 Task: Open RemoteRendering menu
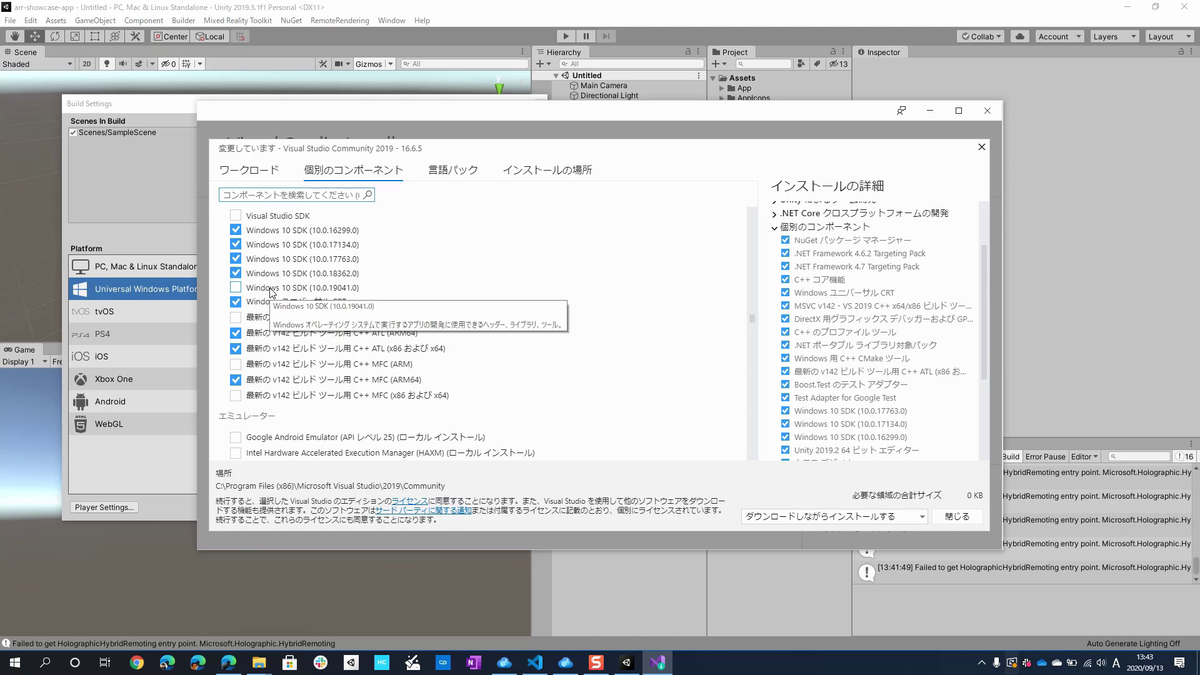[339, 20]
